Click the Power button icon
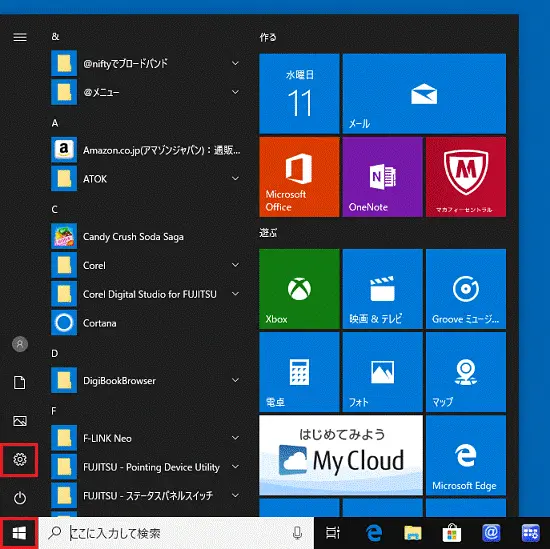 [x=20, y=498]
